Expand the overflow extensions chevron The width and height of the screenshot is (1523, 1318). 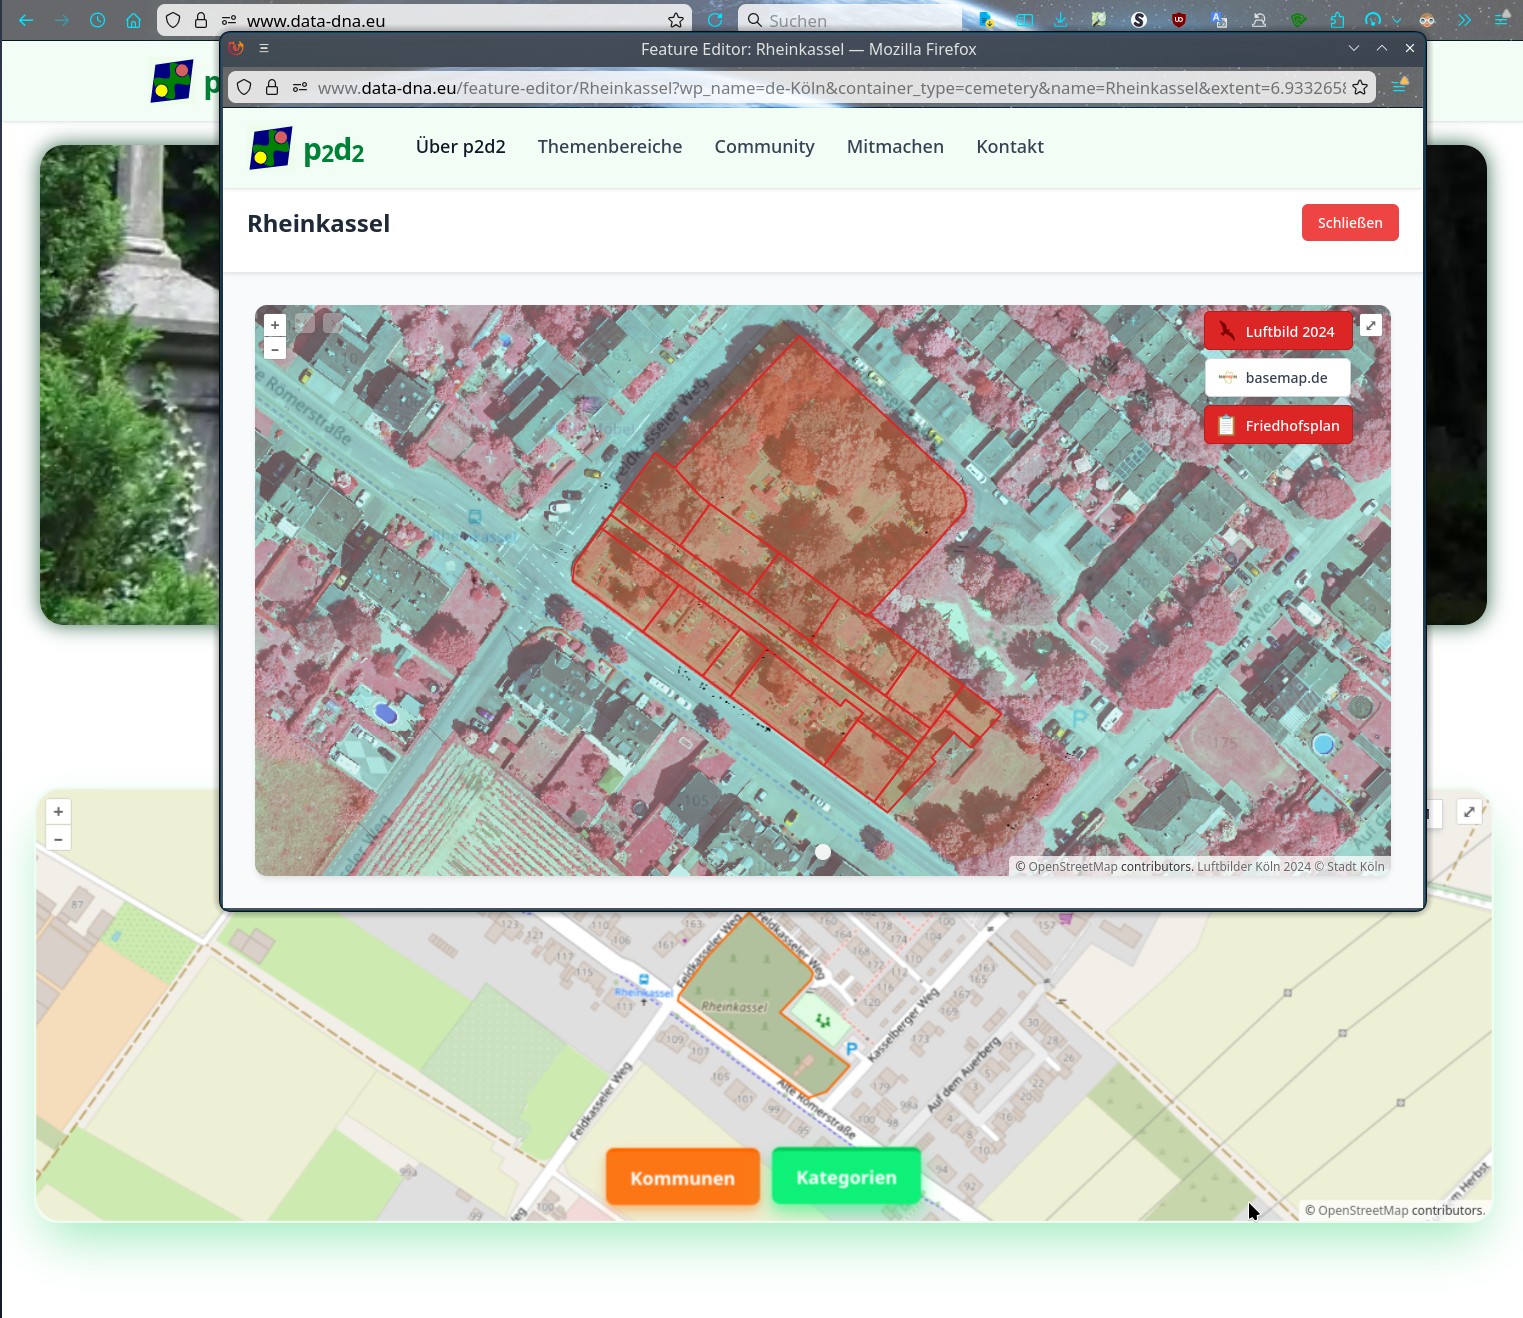point(1464,20)
